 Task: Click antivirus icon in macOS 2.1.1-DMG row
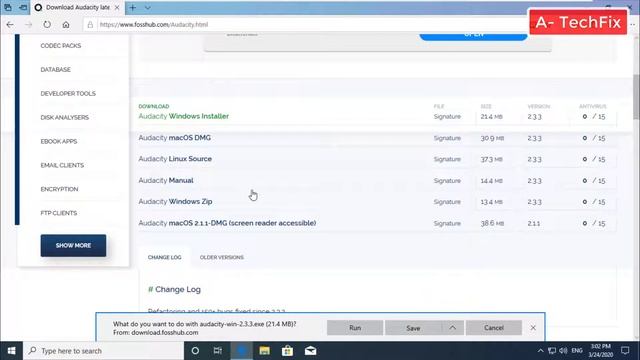point(584,224)
